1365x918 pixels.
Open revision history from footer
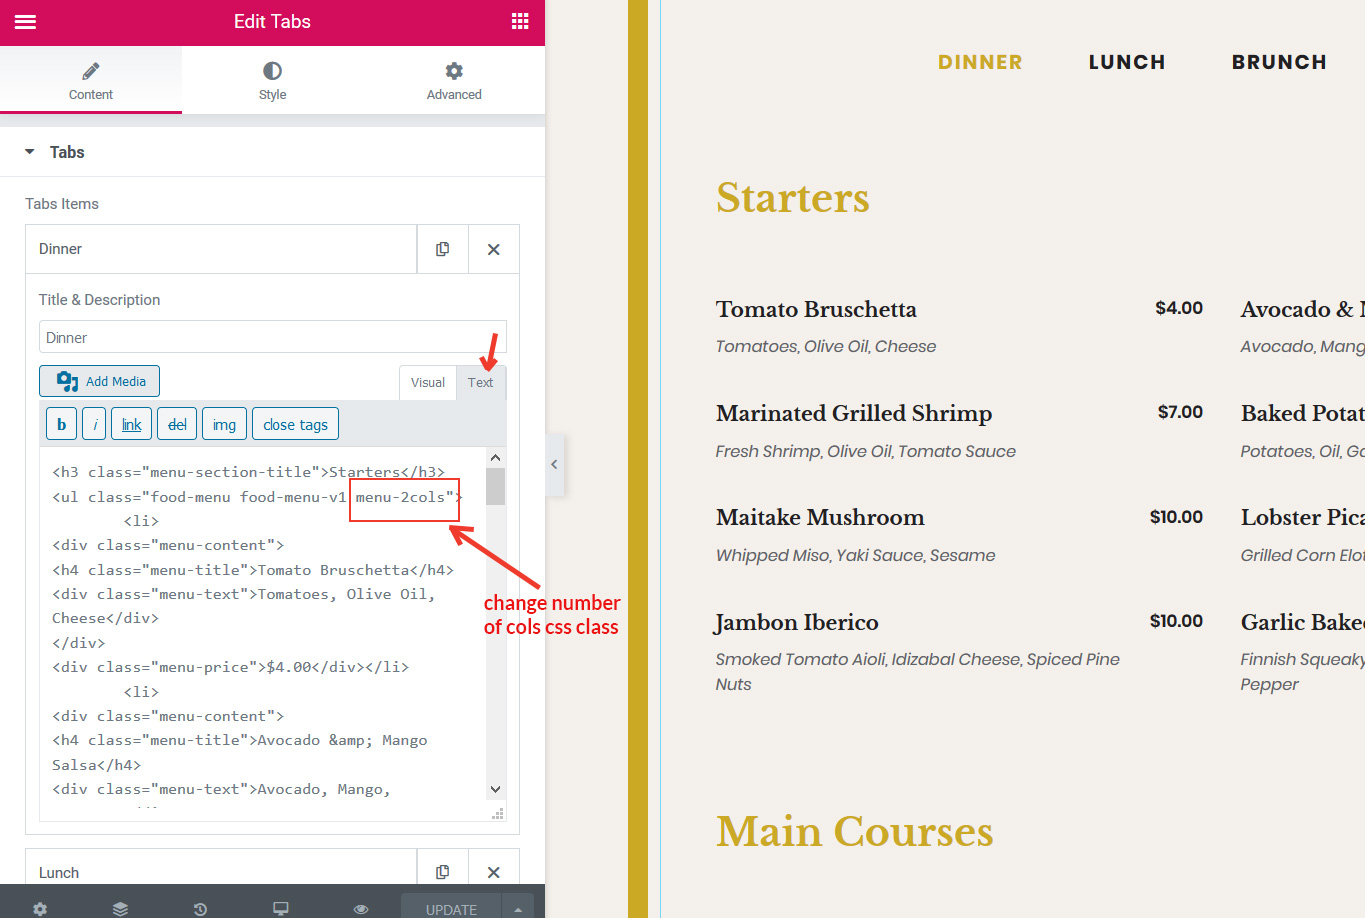point(200,908)
